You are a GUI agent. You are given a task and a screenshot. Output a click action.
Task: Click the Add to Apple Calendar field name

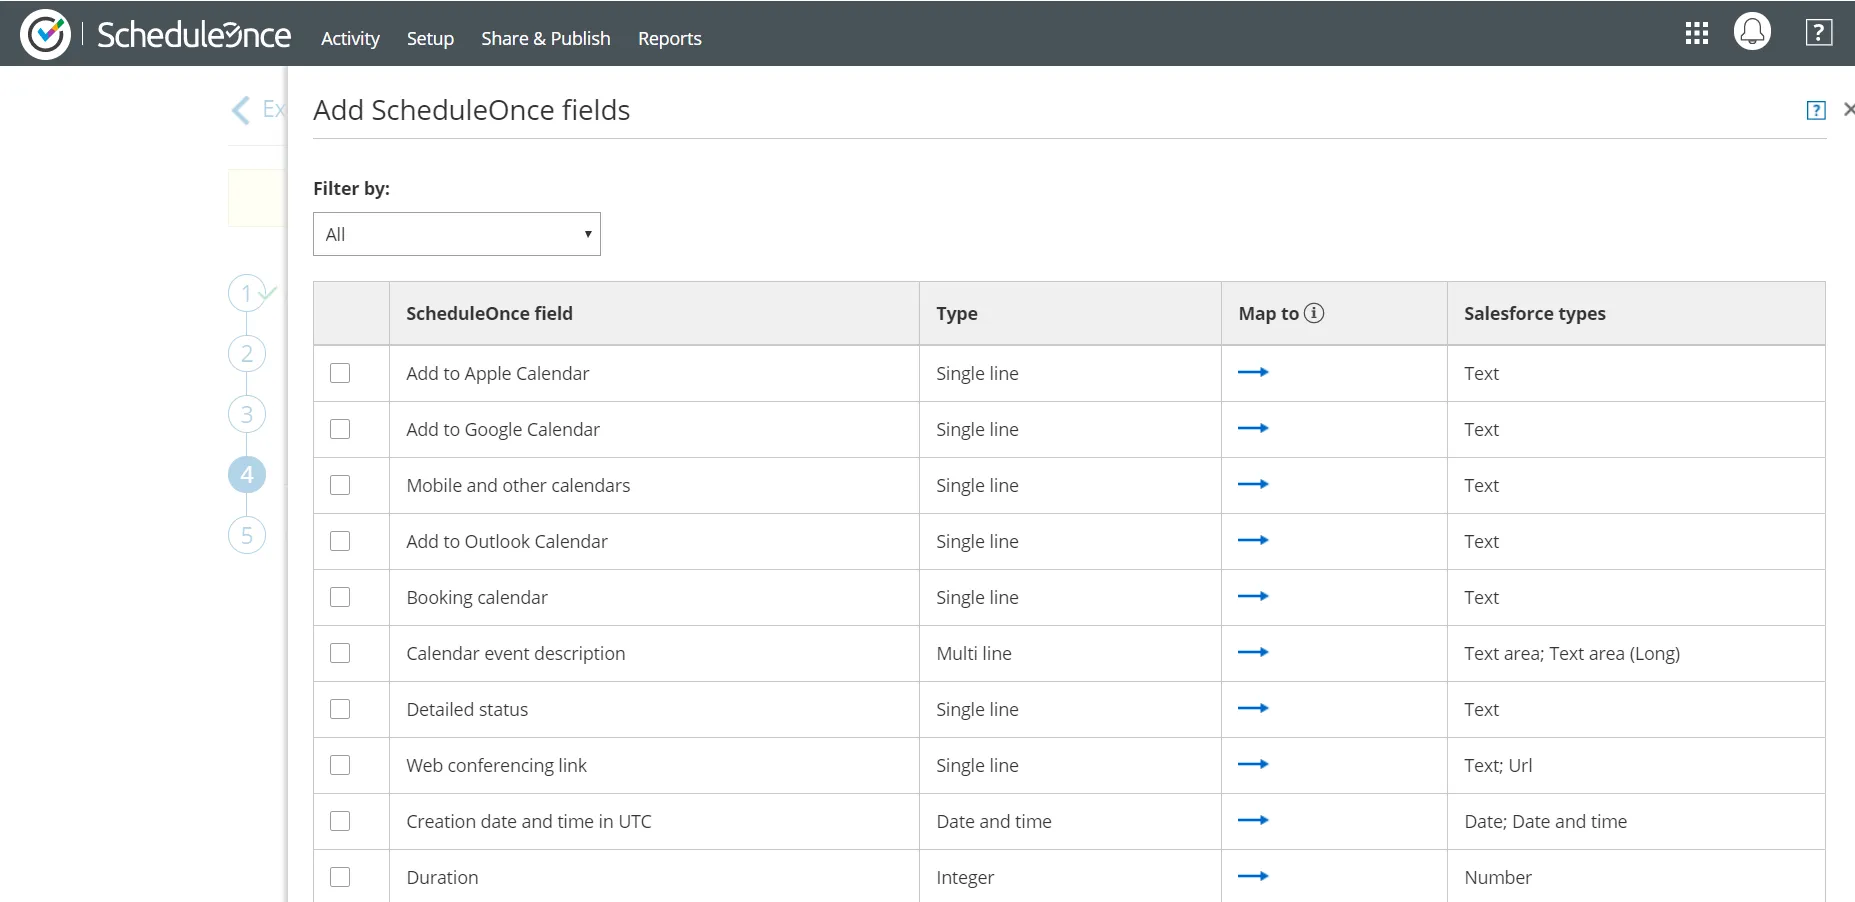(x=498, y=373)
